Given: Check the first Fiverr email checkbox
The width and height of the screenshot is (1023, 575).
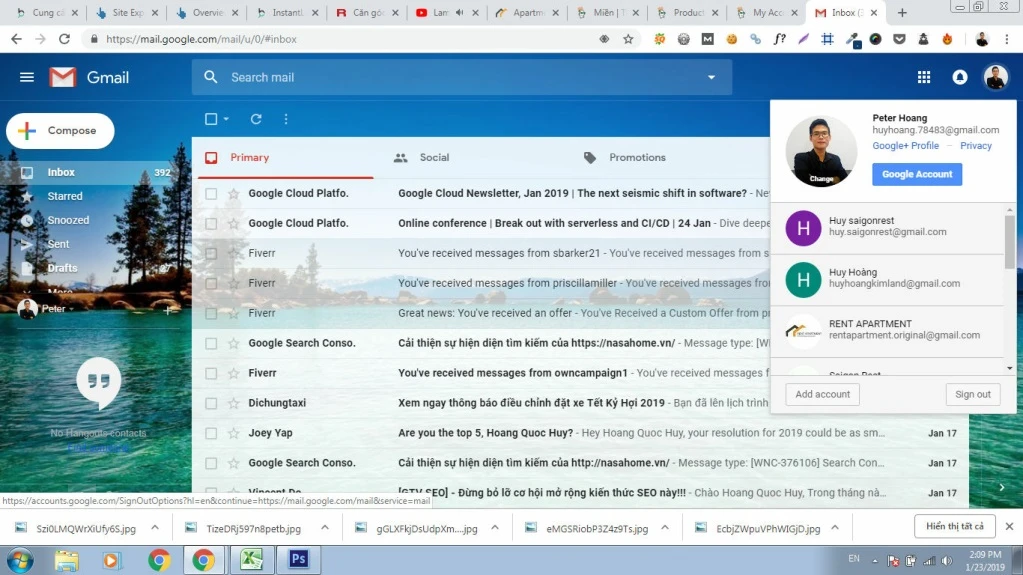Looking at the screenshot, I should (x=211, y=254).
